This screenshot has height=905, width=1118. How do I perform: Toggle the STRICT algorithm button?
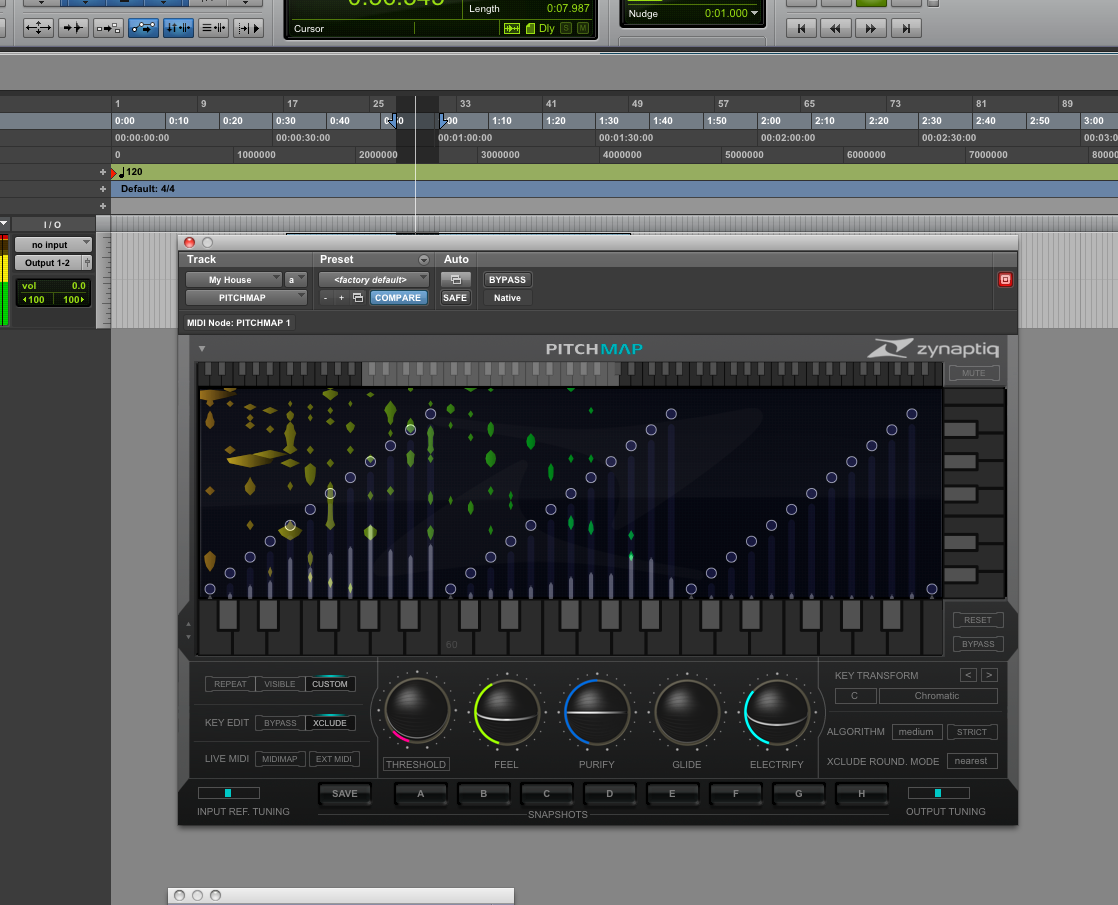pyautogui.click(x=972, y=732)
